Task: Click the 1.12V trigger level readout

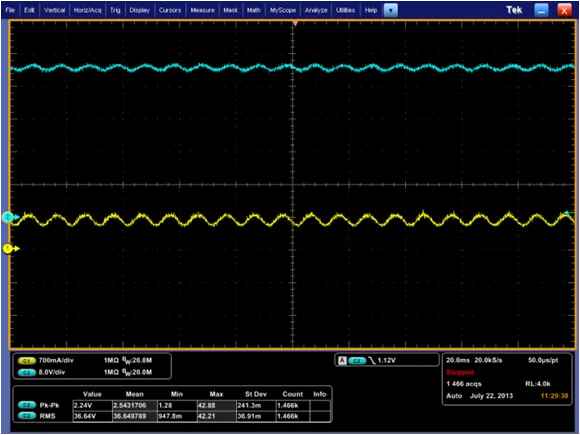Action: 387,360
